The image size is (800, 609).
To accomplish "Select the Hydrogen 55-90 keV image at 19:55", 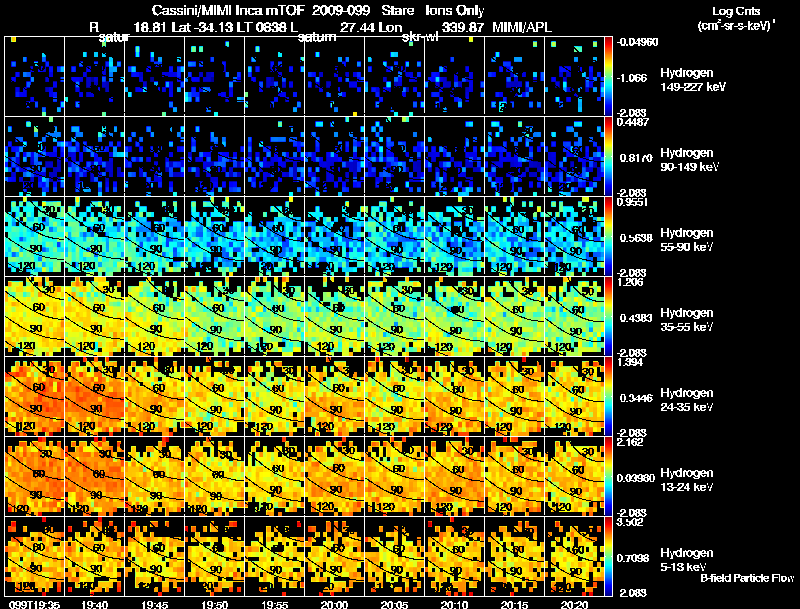I will [x=274, y=236].
